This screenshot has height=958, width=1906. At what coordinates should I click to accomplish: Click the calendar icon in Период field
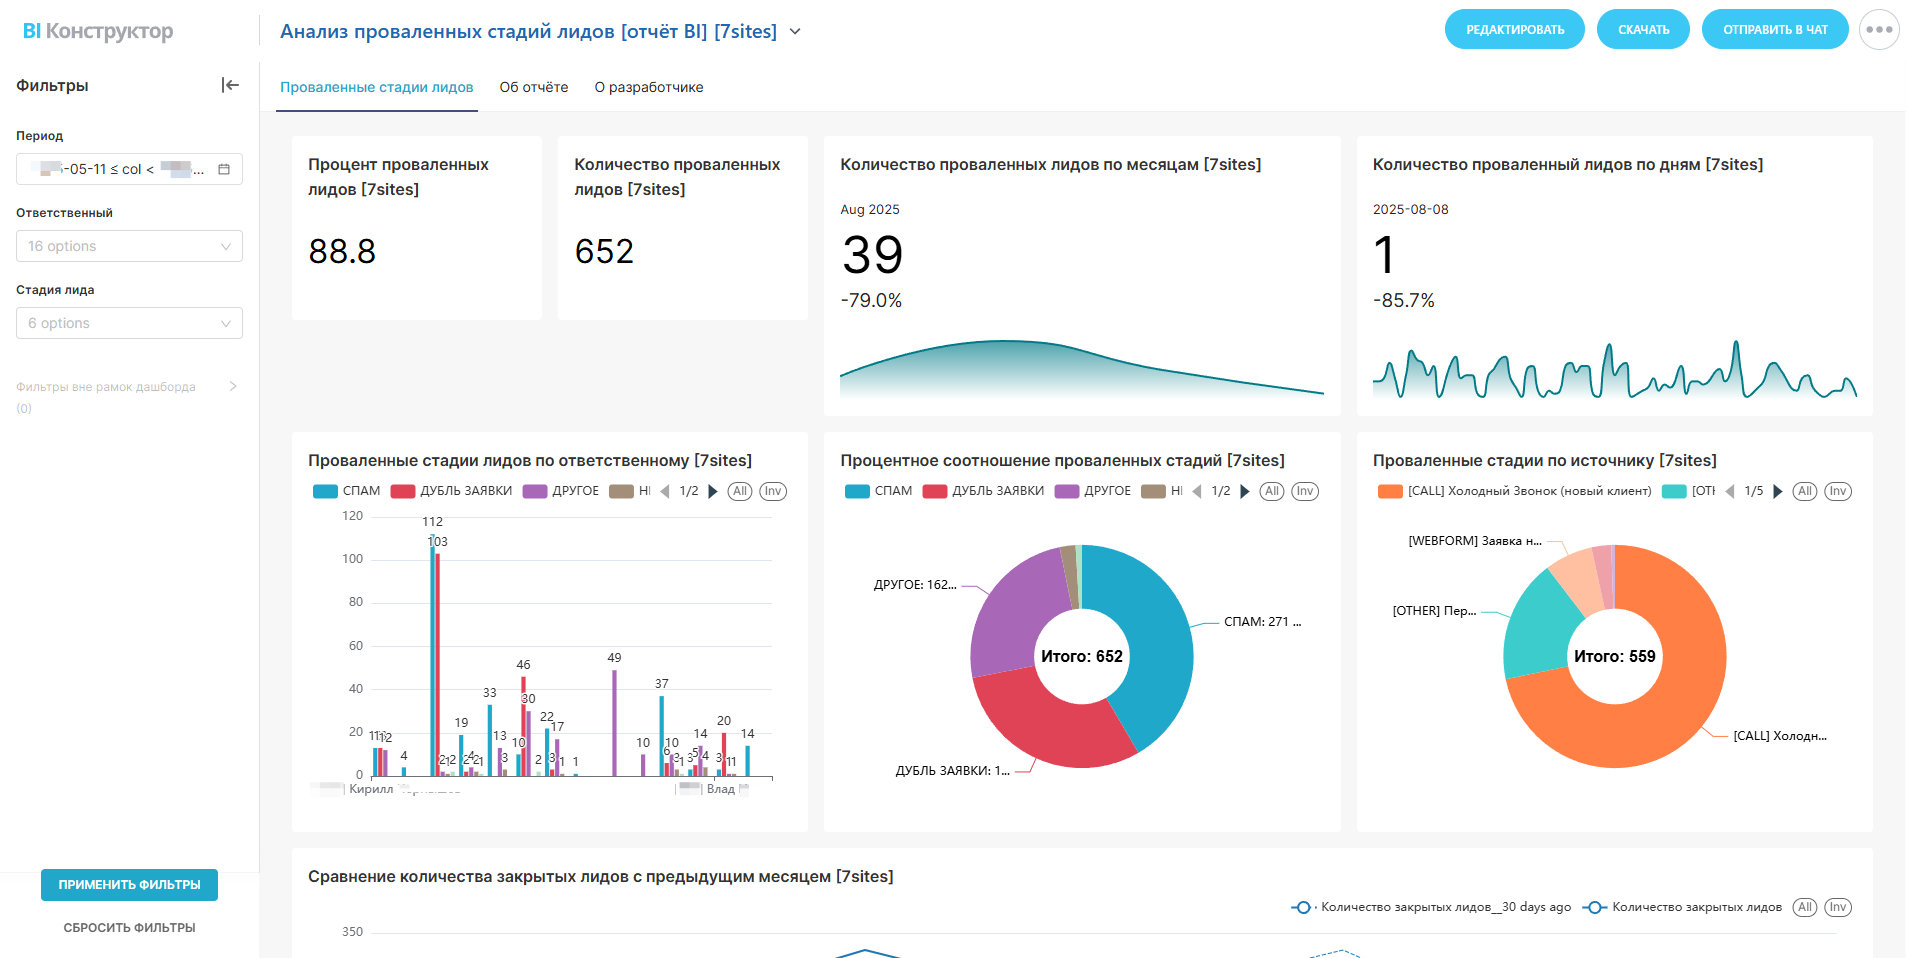[224, 169]
